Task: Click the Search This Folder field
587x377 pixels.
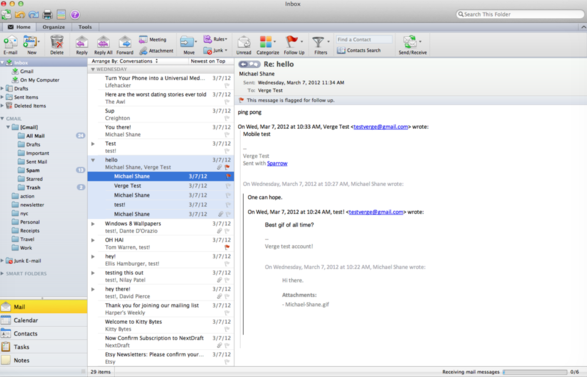Action: click(520, 14)
